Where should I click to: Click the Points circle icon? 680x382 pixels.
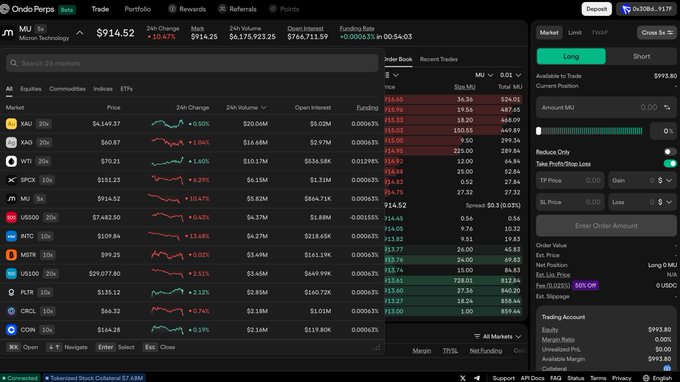point(273,9)
